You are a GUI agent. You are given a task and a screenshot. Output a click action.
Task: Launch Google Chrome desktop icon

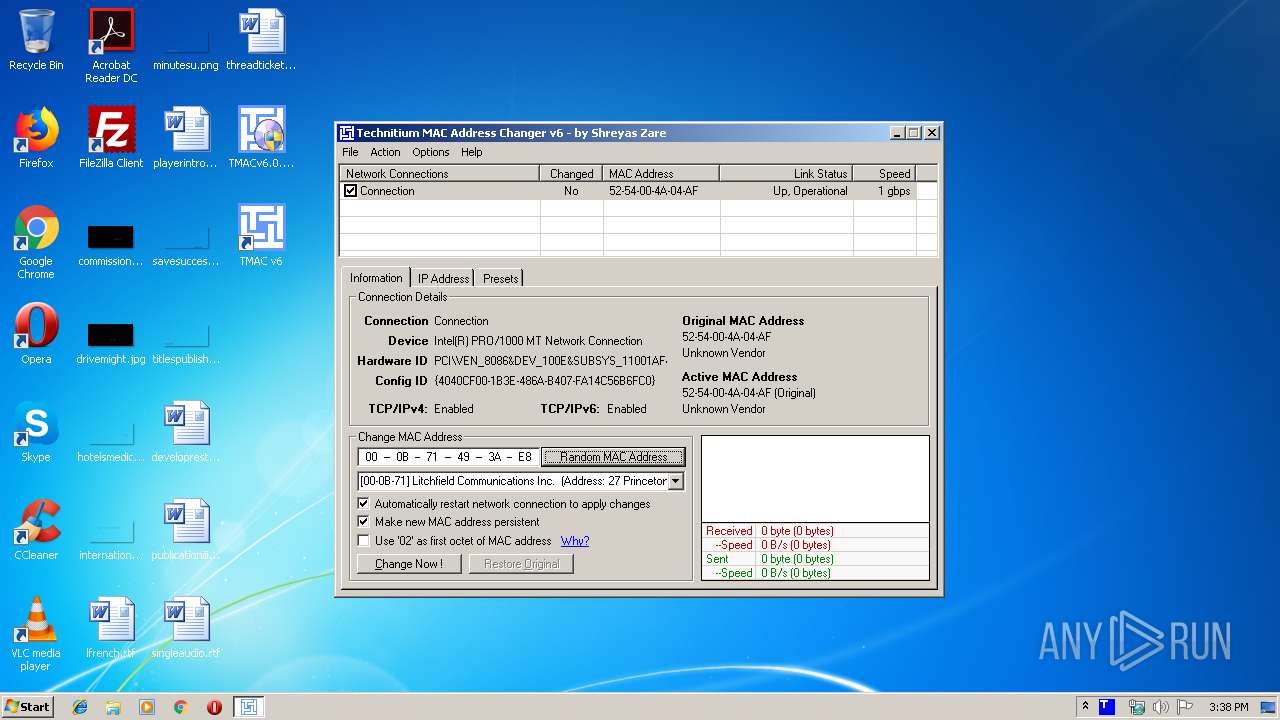point(36,242)
